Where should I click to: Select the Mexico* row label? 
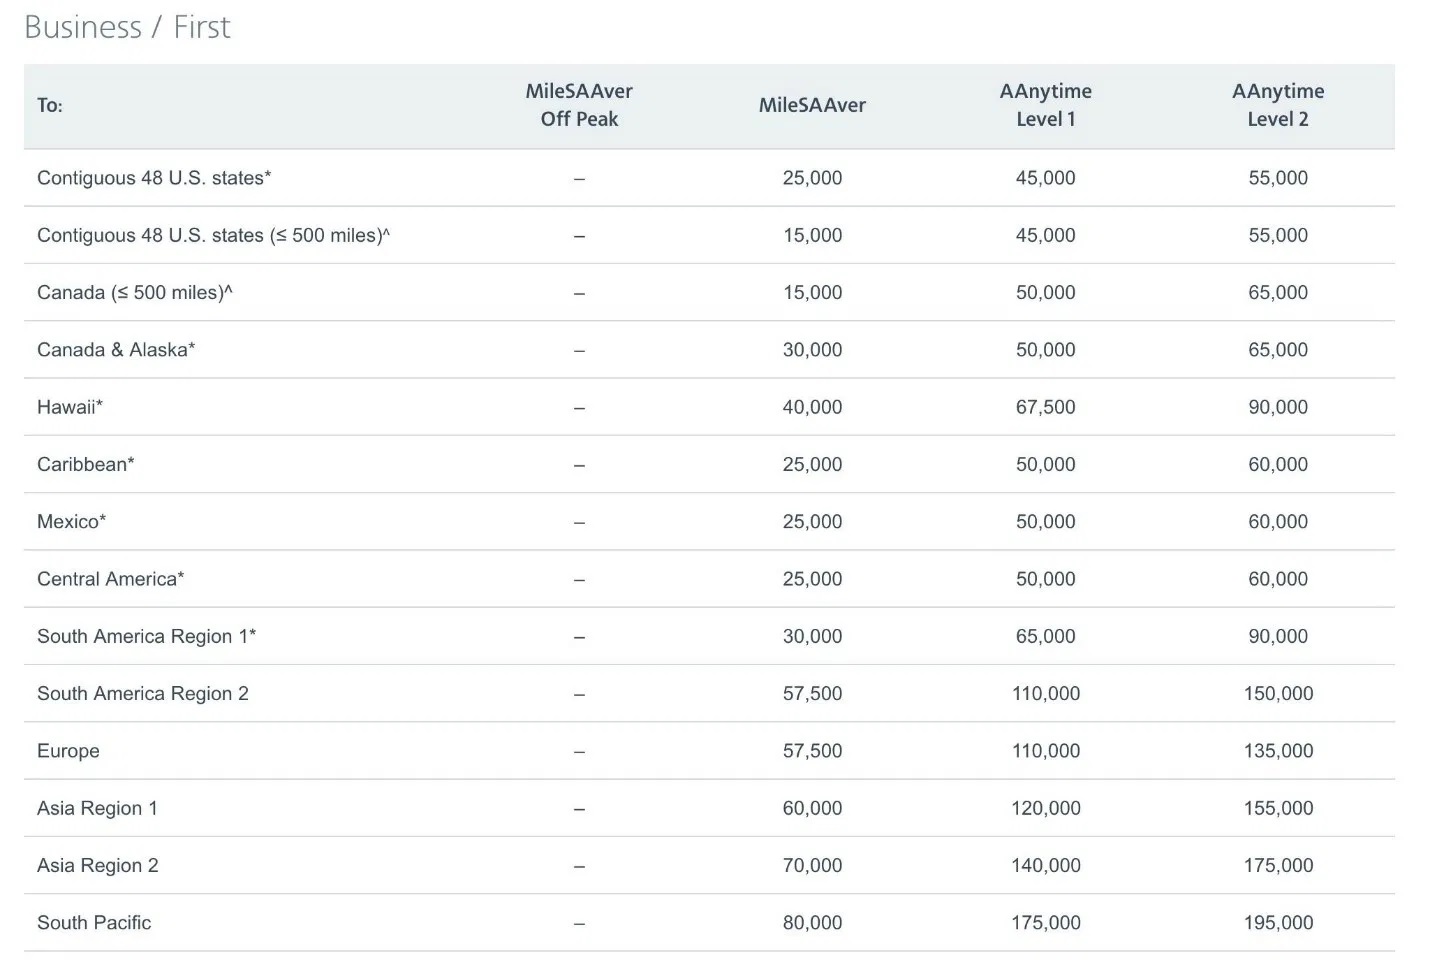pos(72,522)
